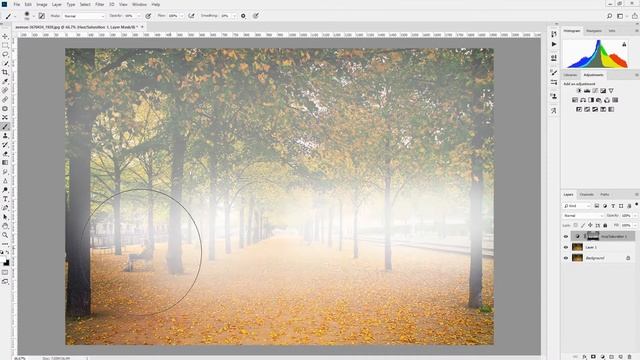The image size is (640, 360).
Task: Close the open document tab
Action: pyautogui.click(x=142, y=27)
